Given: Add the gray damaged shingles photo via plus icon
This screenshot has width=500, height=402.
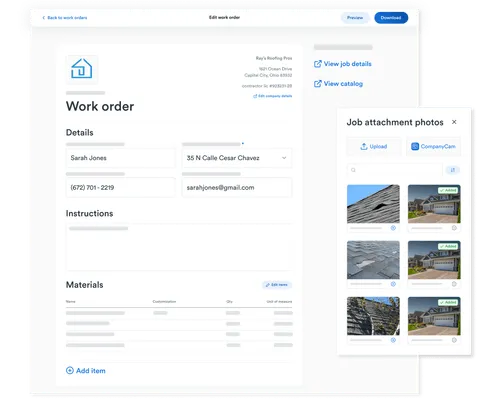Looking at the screenshot, I should [393, 284].
